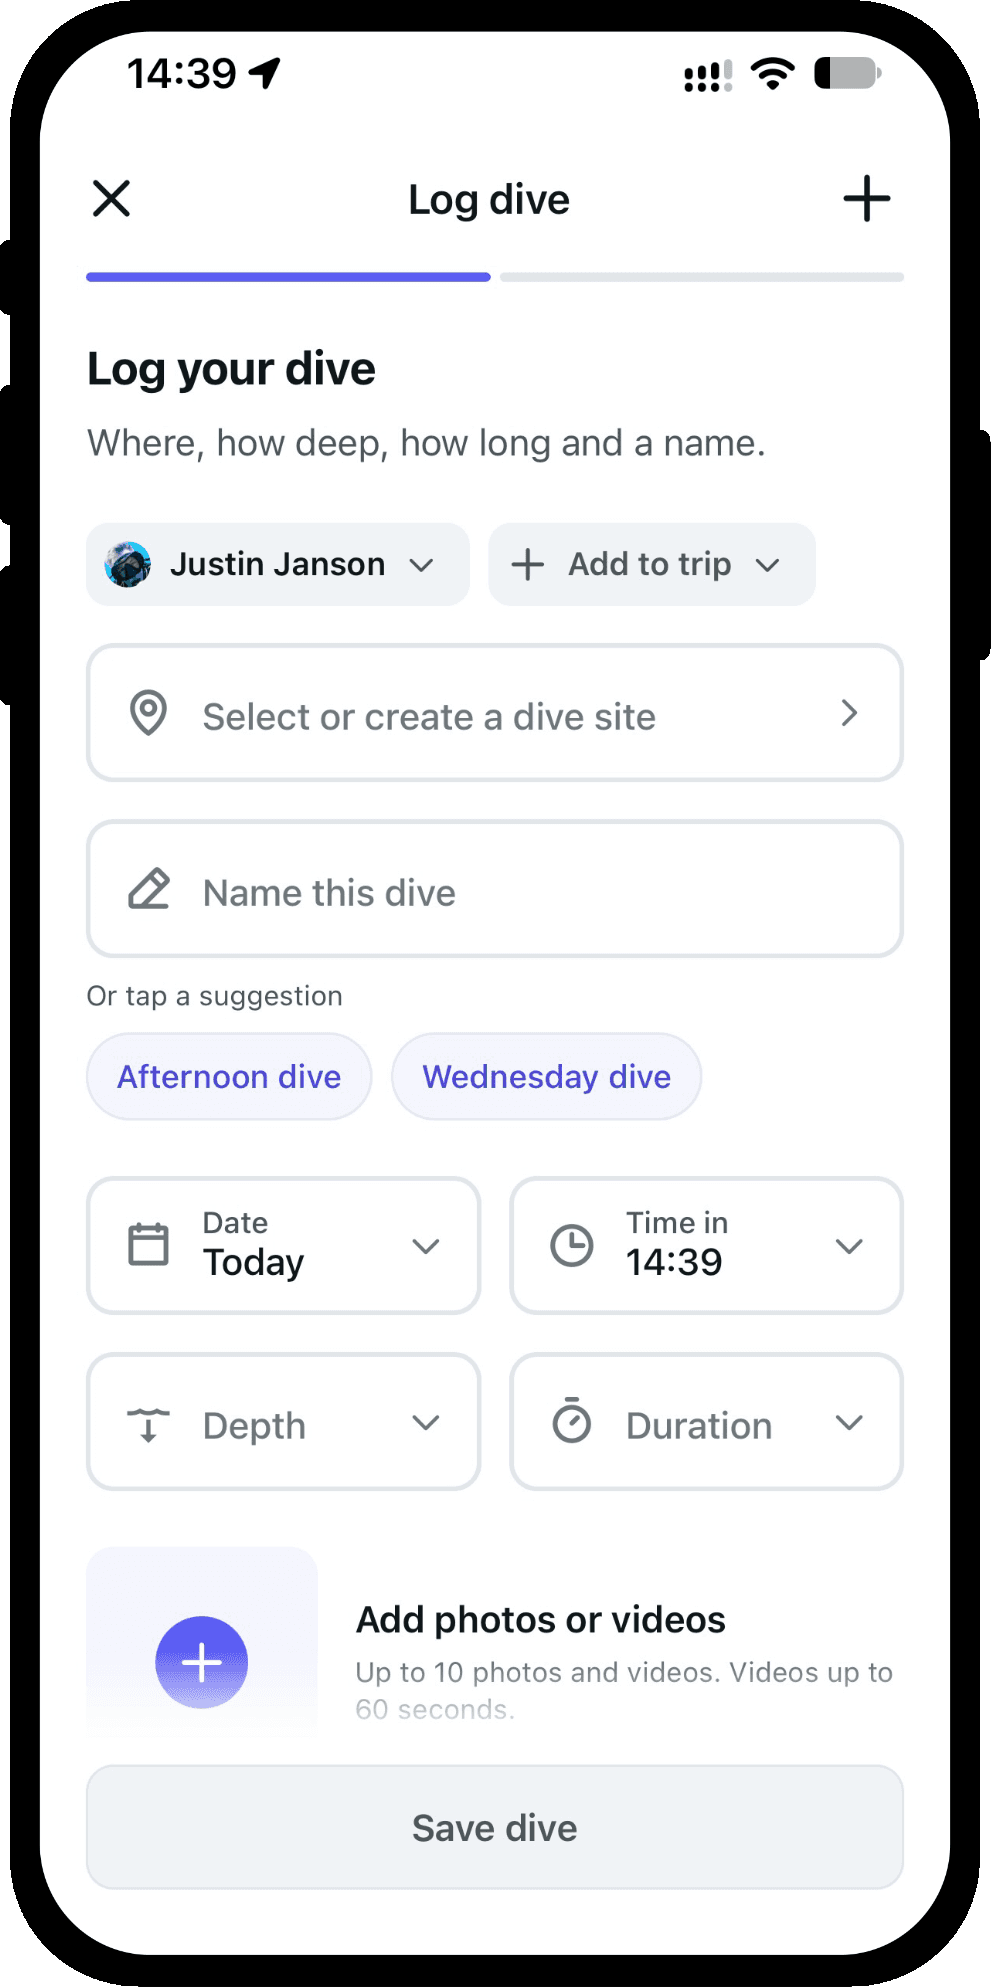Tap the blue first-step progress bar segment
Viewport: 991px width, 1987px height.
(x=288, y=277)
